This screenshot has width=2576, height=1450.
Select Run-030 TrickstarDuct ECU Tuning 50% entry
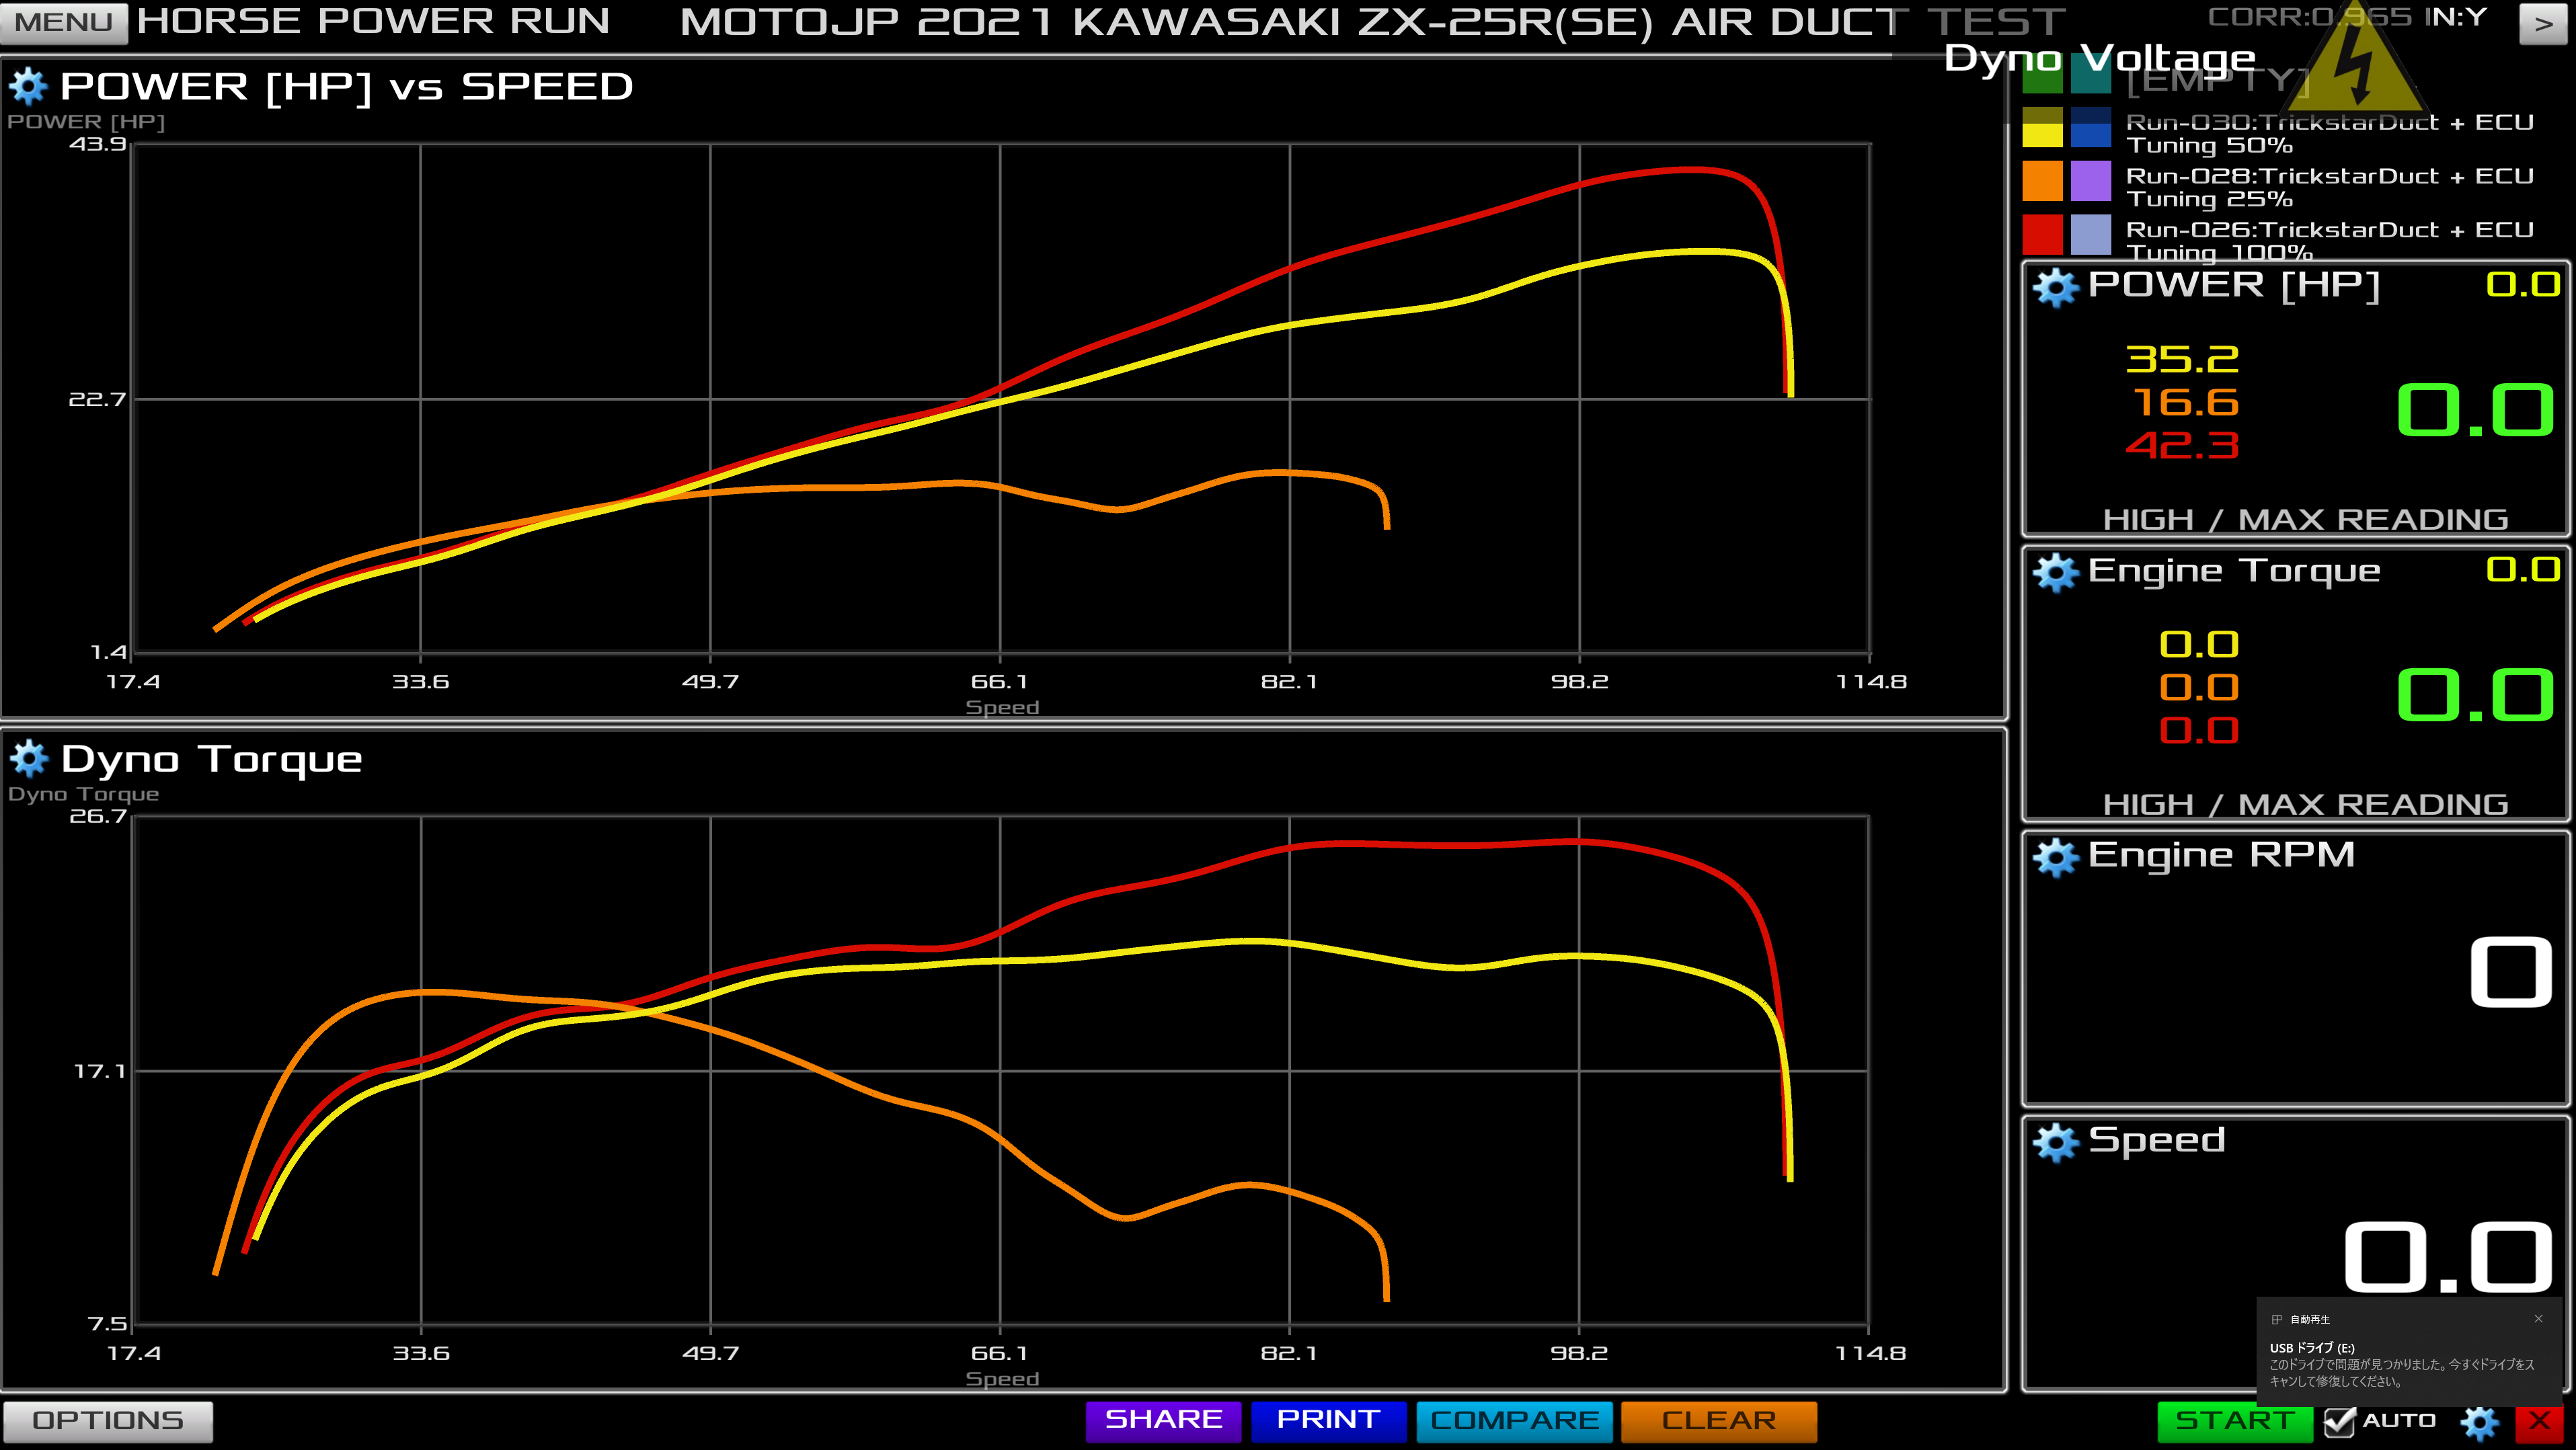click(2330, 134)
